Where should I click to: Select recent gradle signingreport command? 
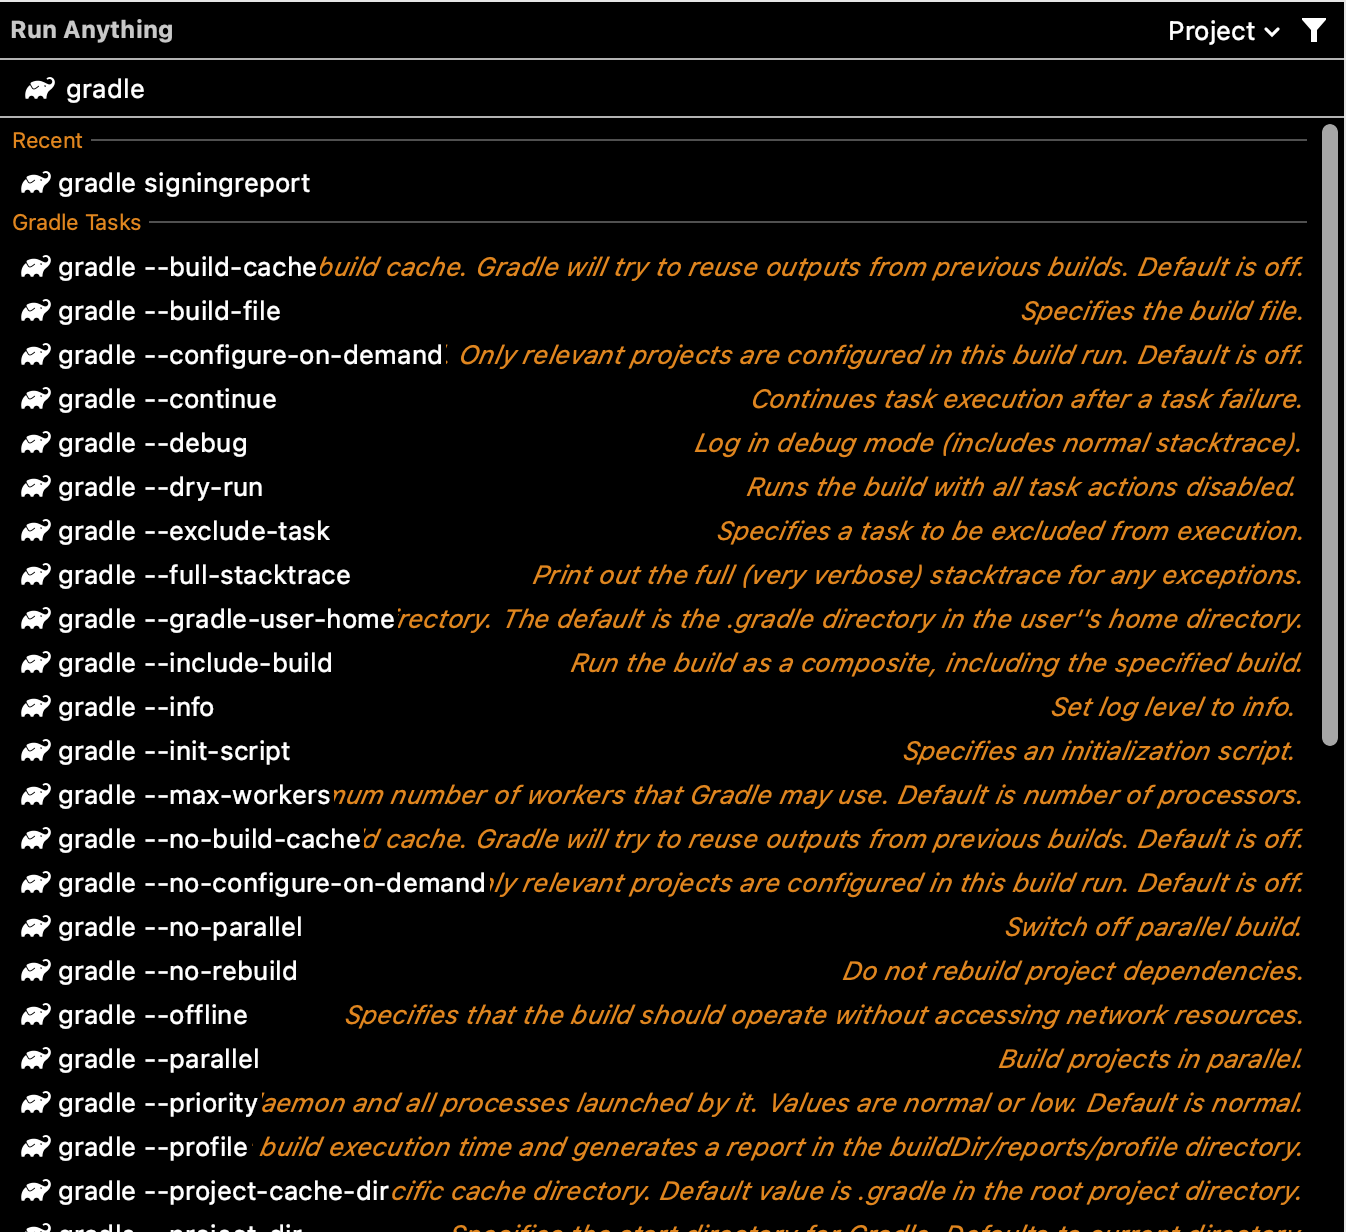660,183
